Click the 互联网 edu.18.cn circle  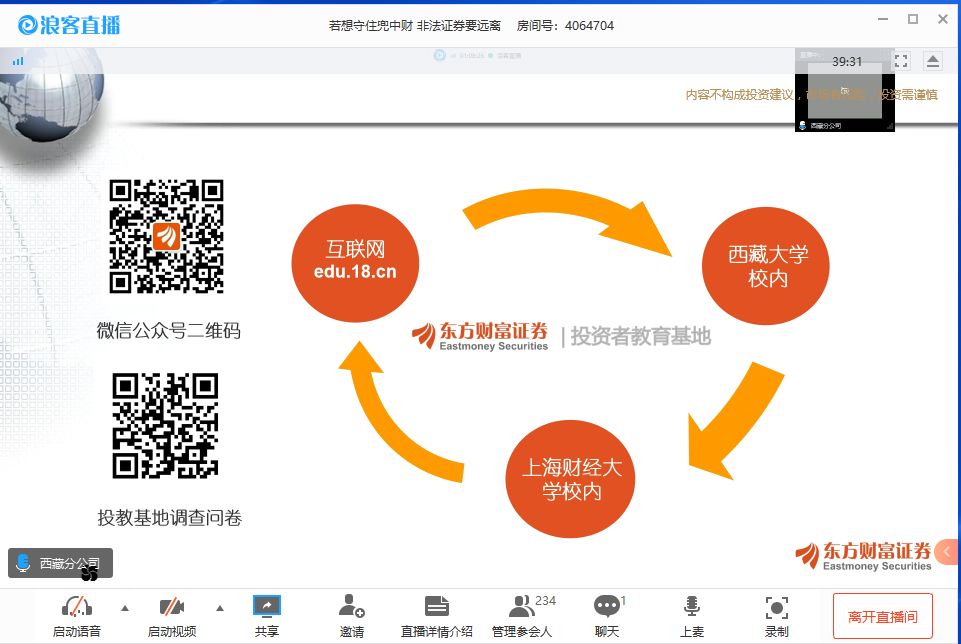coord(355,263)
